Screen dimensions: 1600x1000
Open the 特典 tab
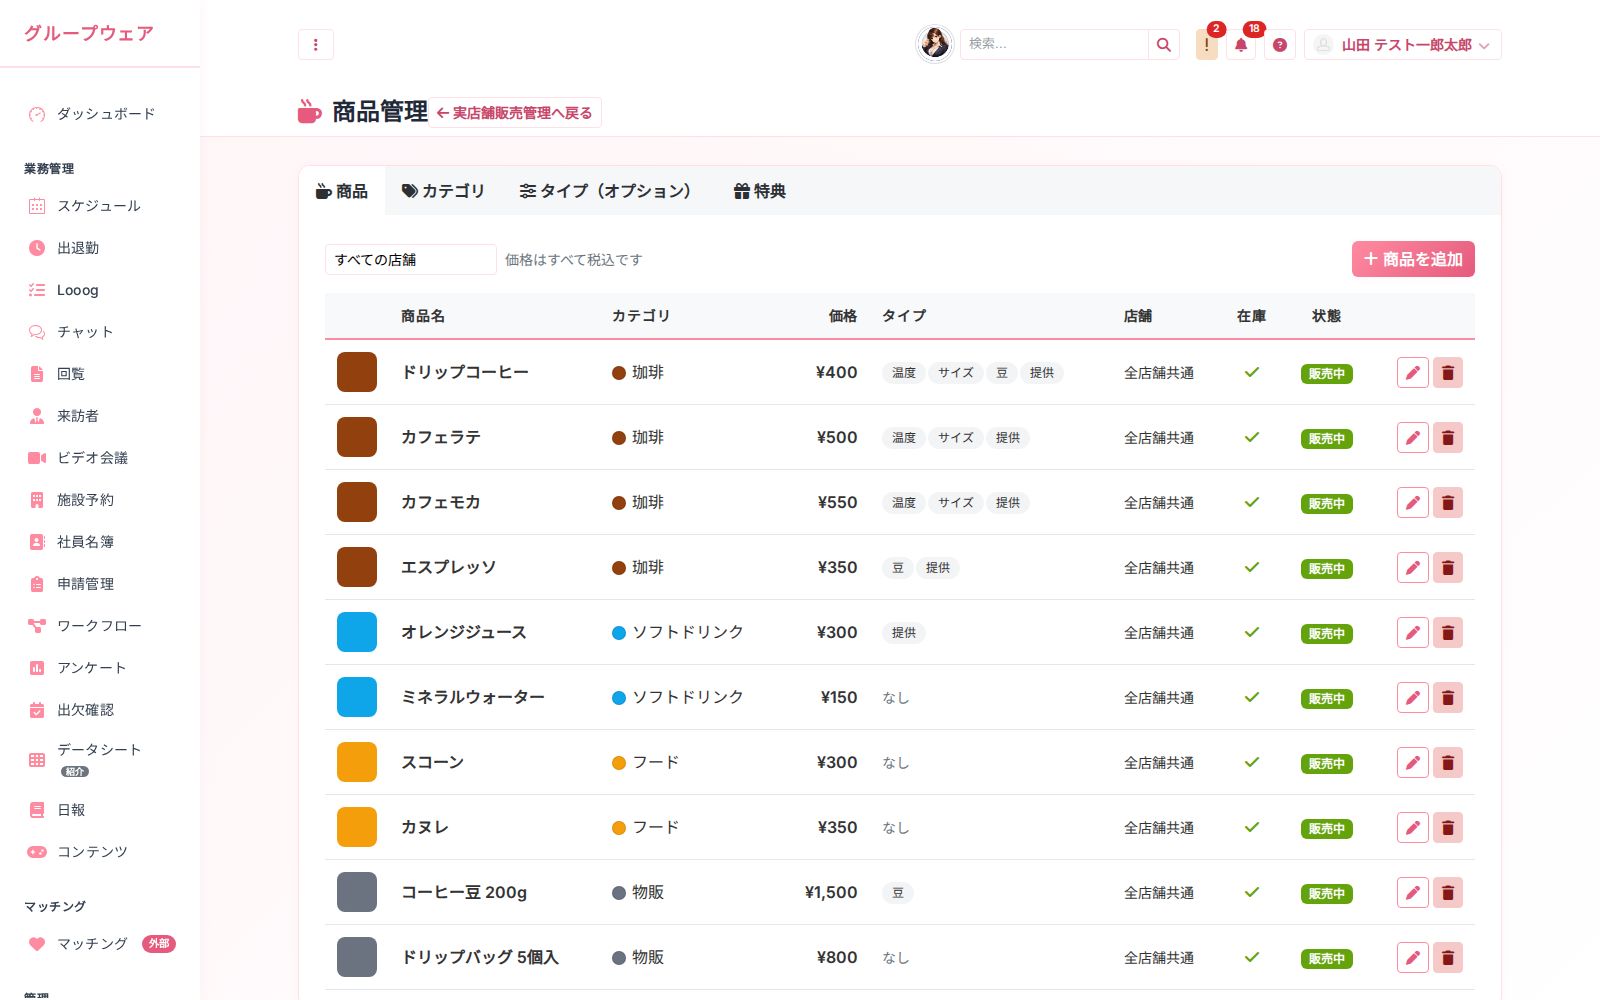tap(760, 191)
